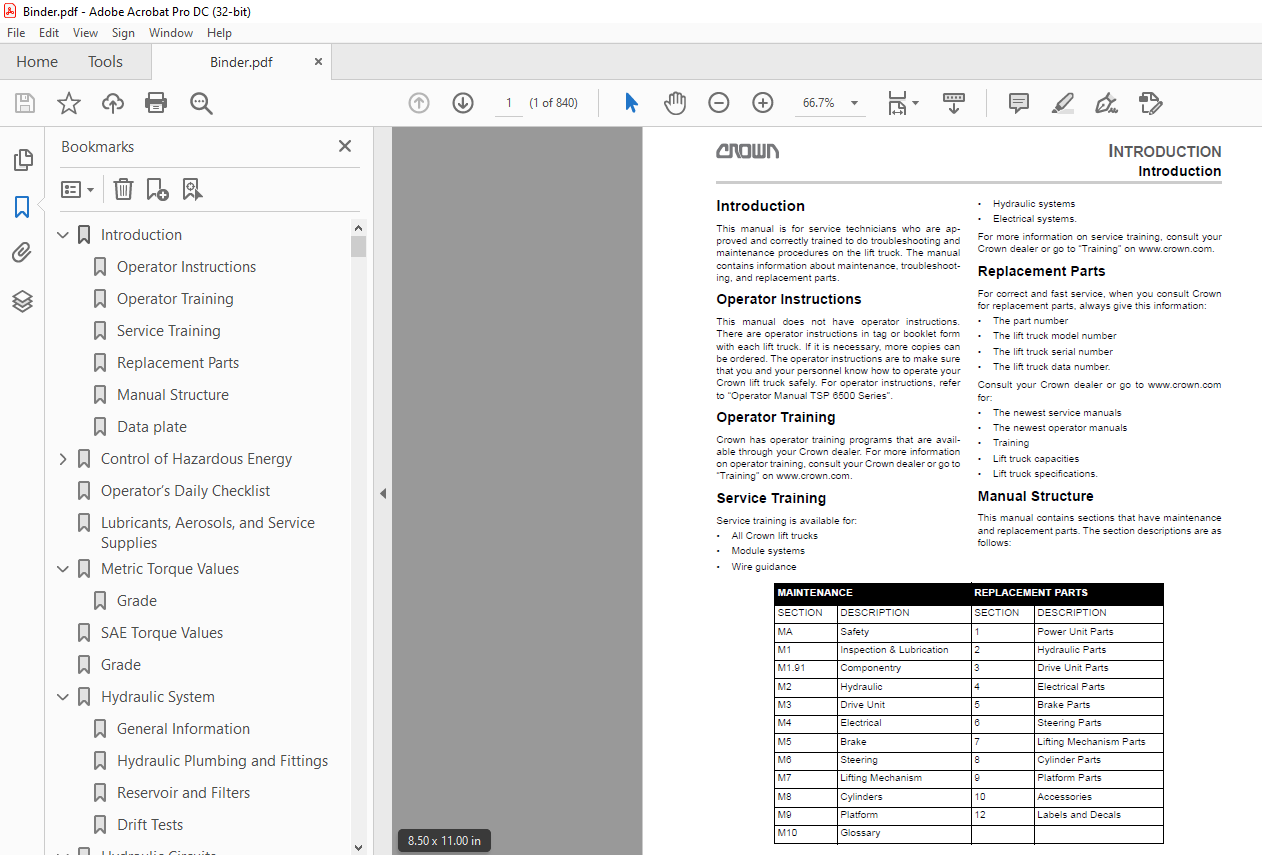Close the Bookmarks panel
Screen dimensions: 1262x855
click(345, 146)
